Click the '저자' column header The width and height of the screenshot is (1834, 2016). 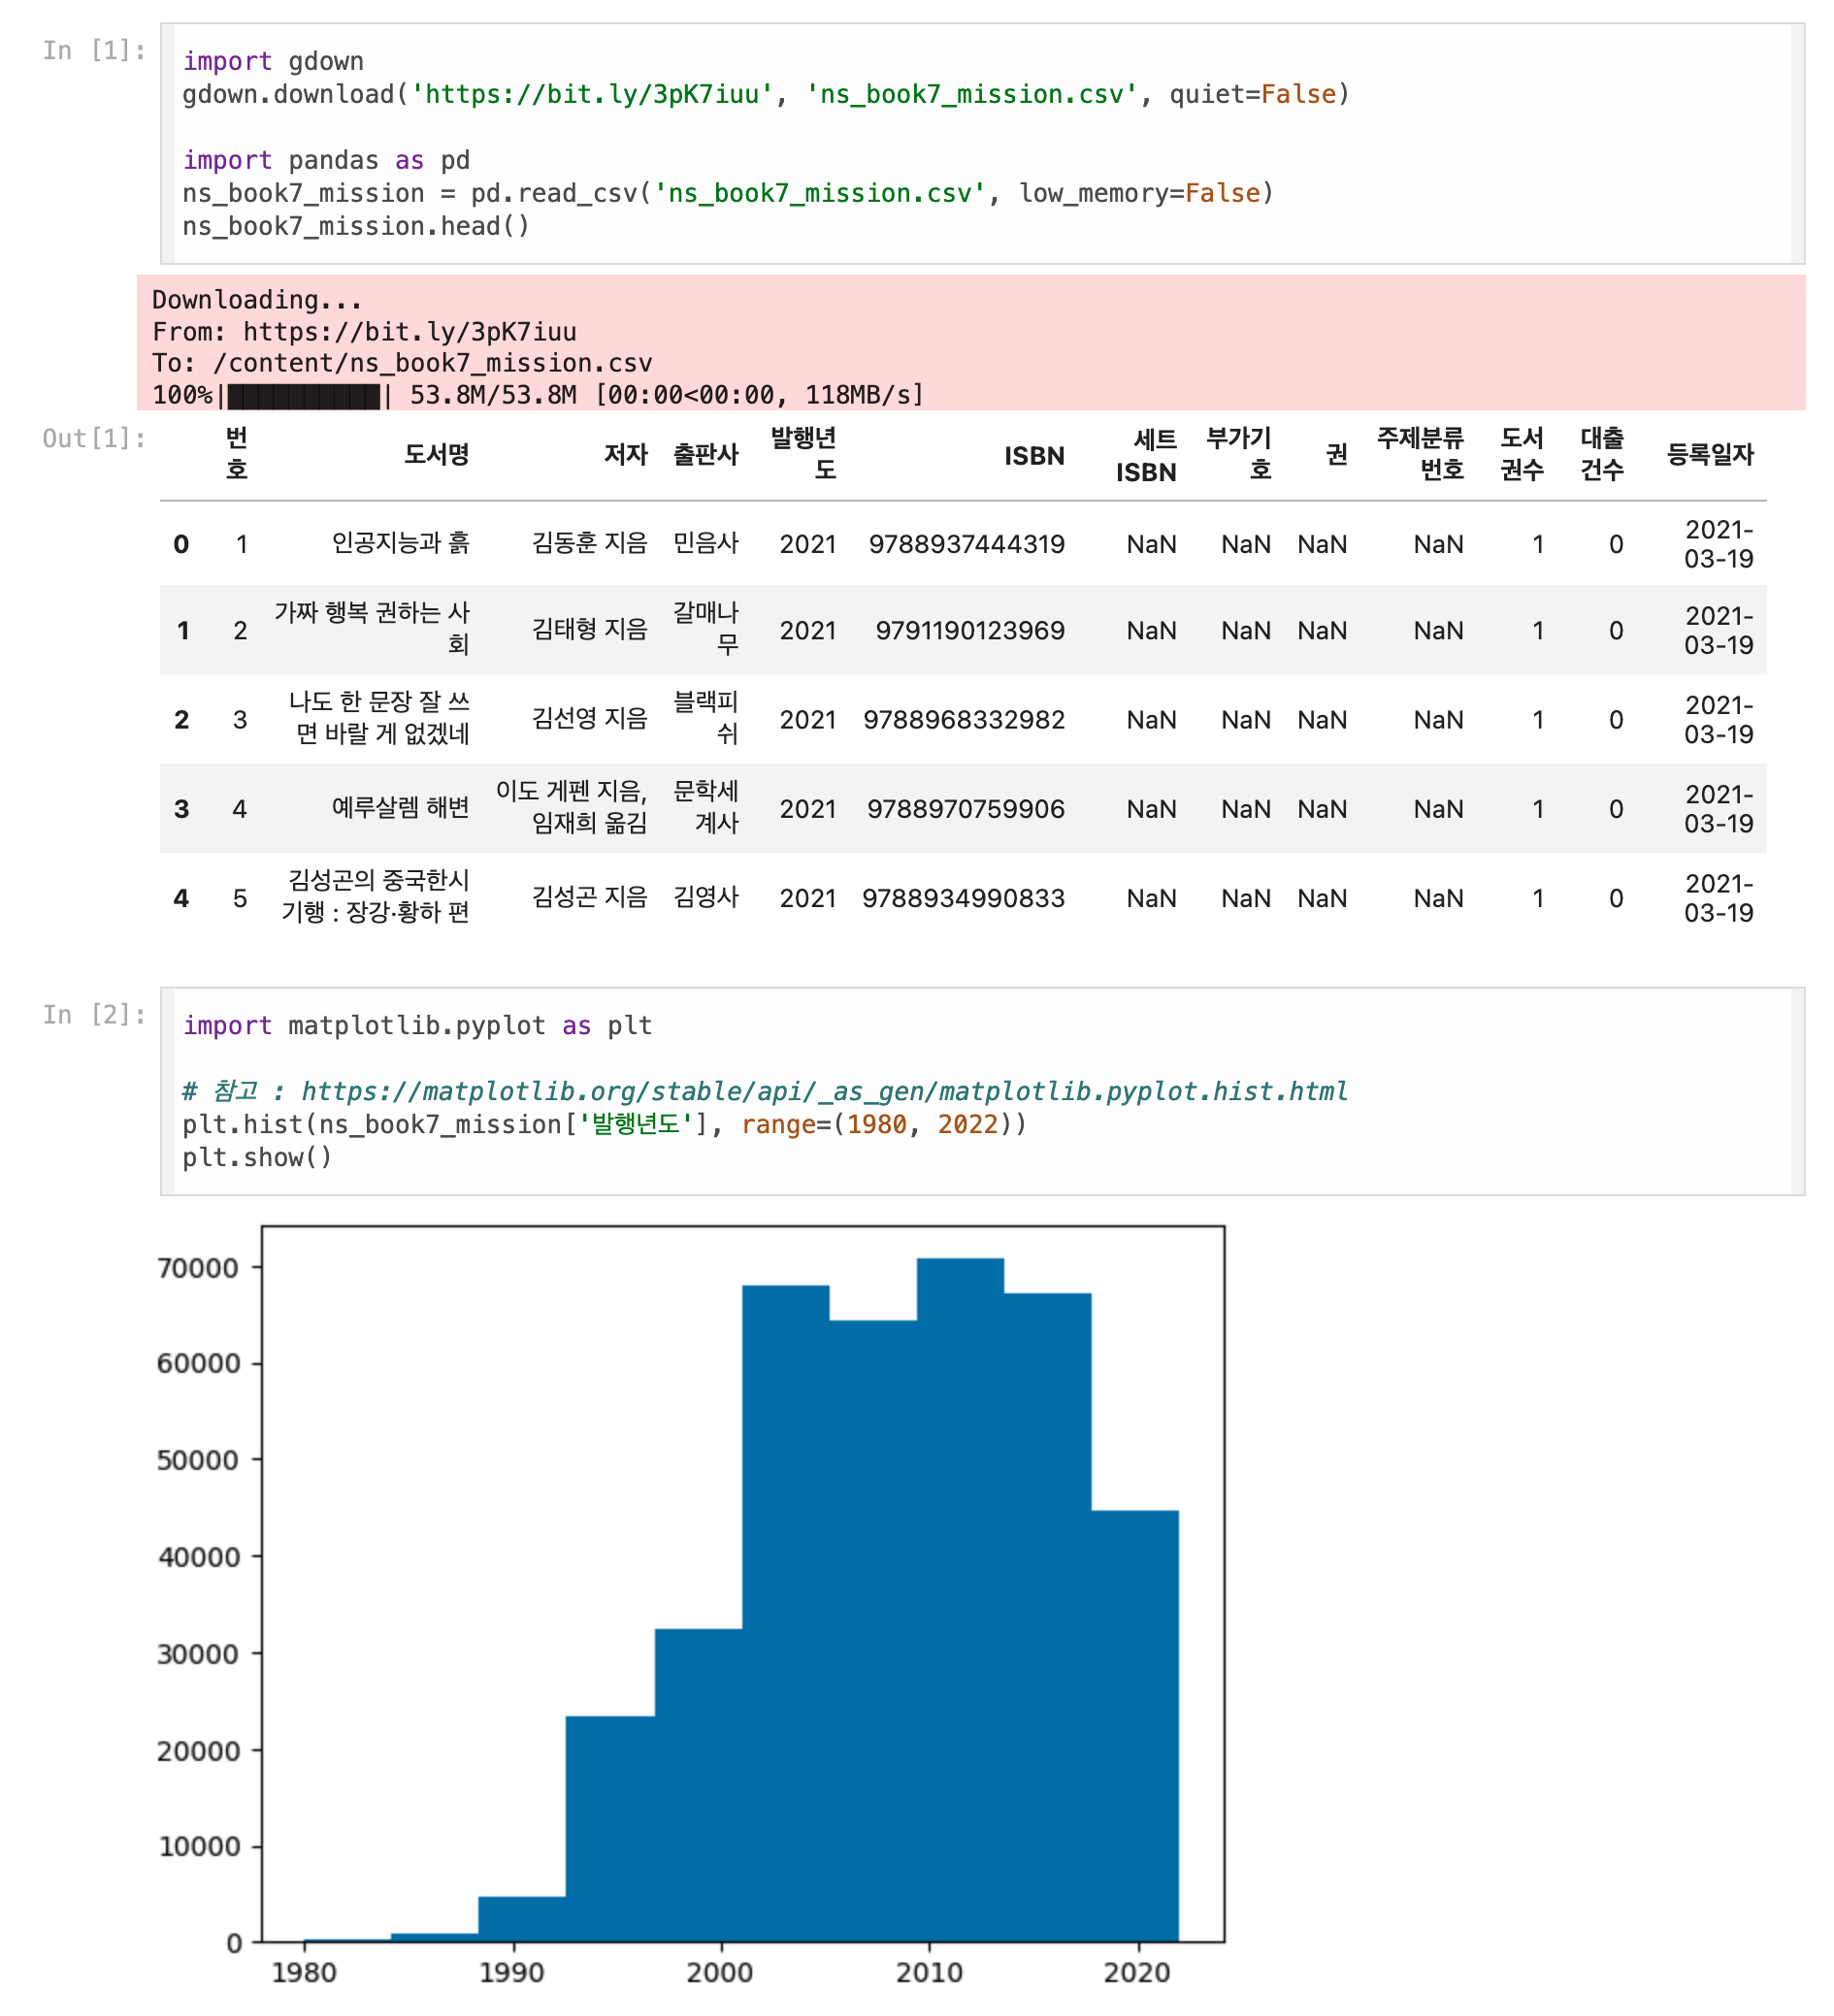point(625,454)
